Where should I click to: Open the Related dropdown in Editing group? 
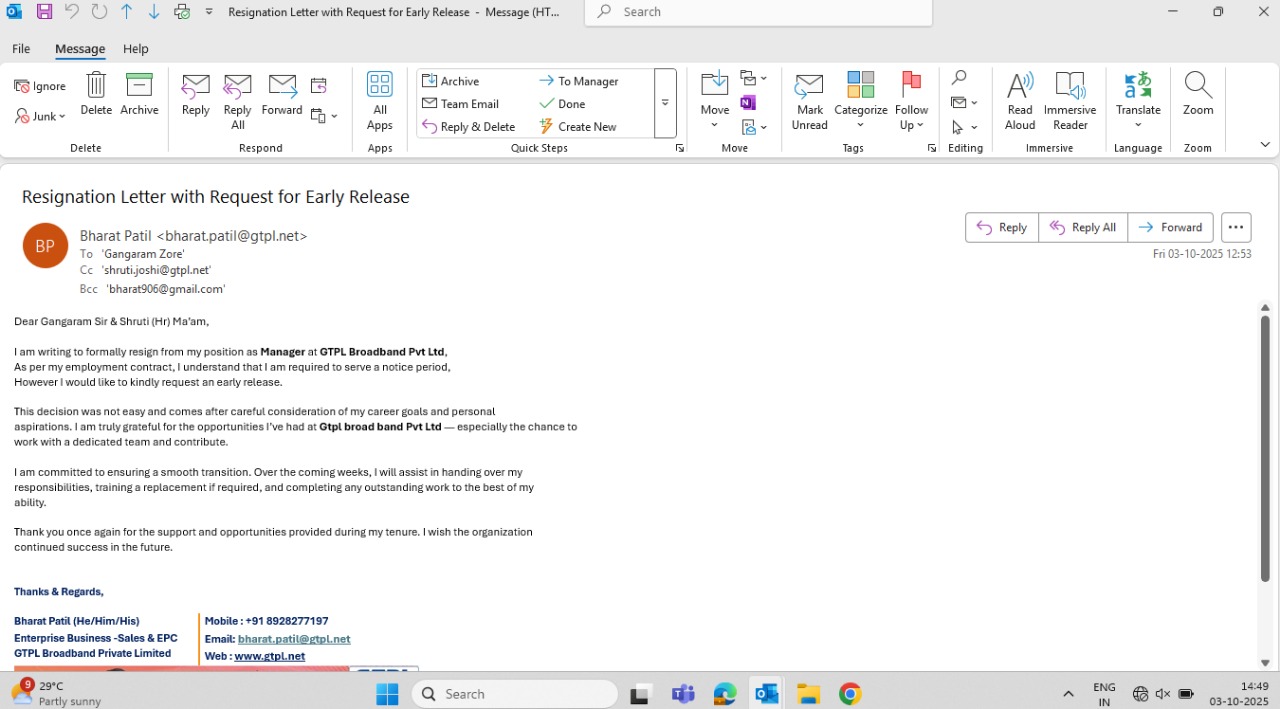(x=964, y=102)
